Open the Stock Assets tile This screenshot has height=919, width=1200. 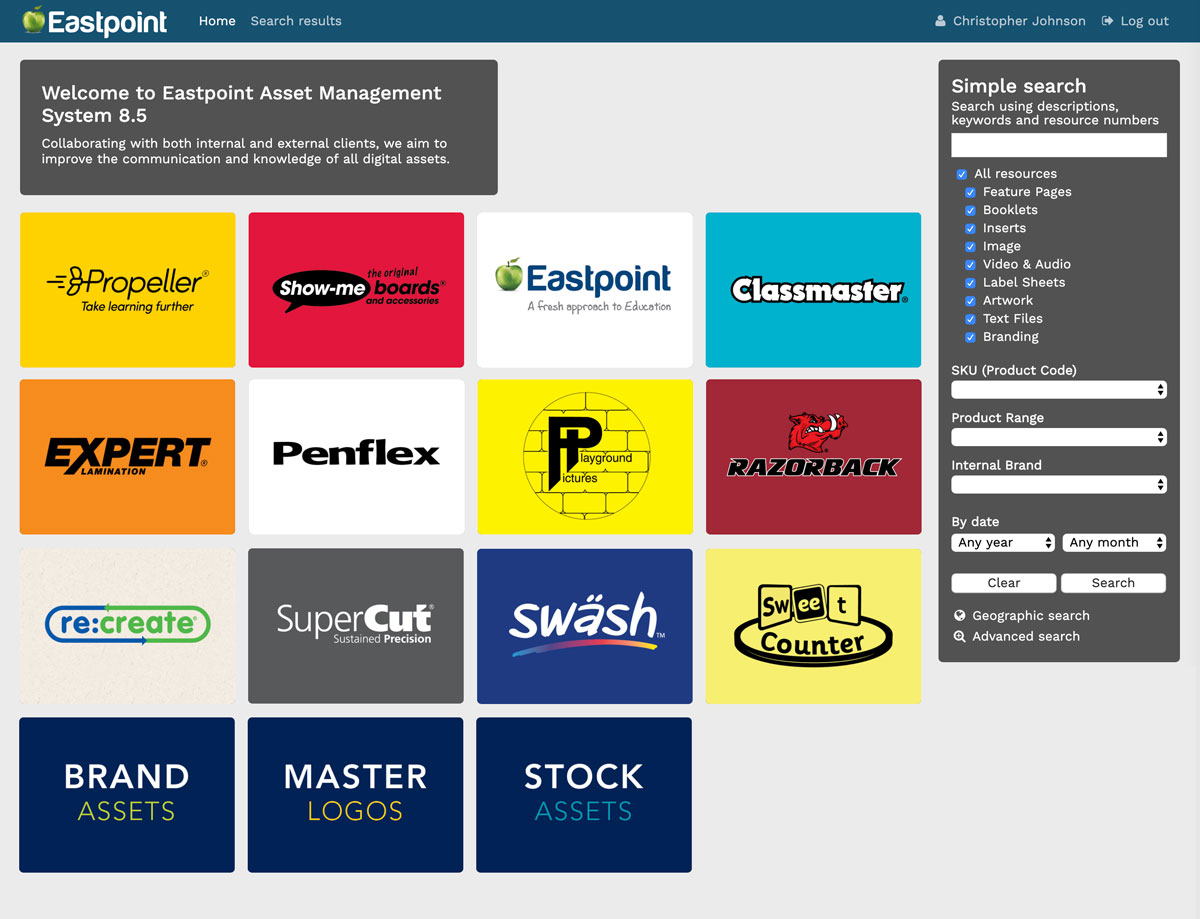click(584, 795)
